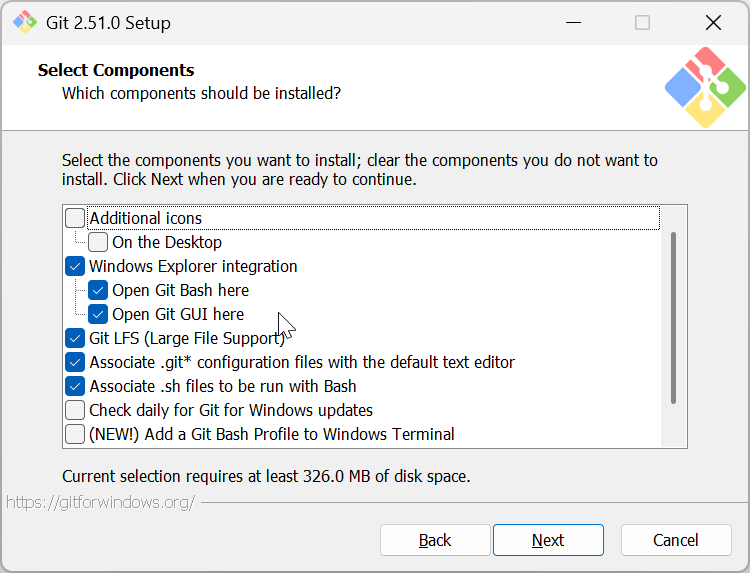Click the disk space requirement text
The height and width of the screenshot is (573, 750).
[x=266, y=476]
